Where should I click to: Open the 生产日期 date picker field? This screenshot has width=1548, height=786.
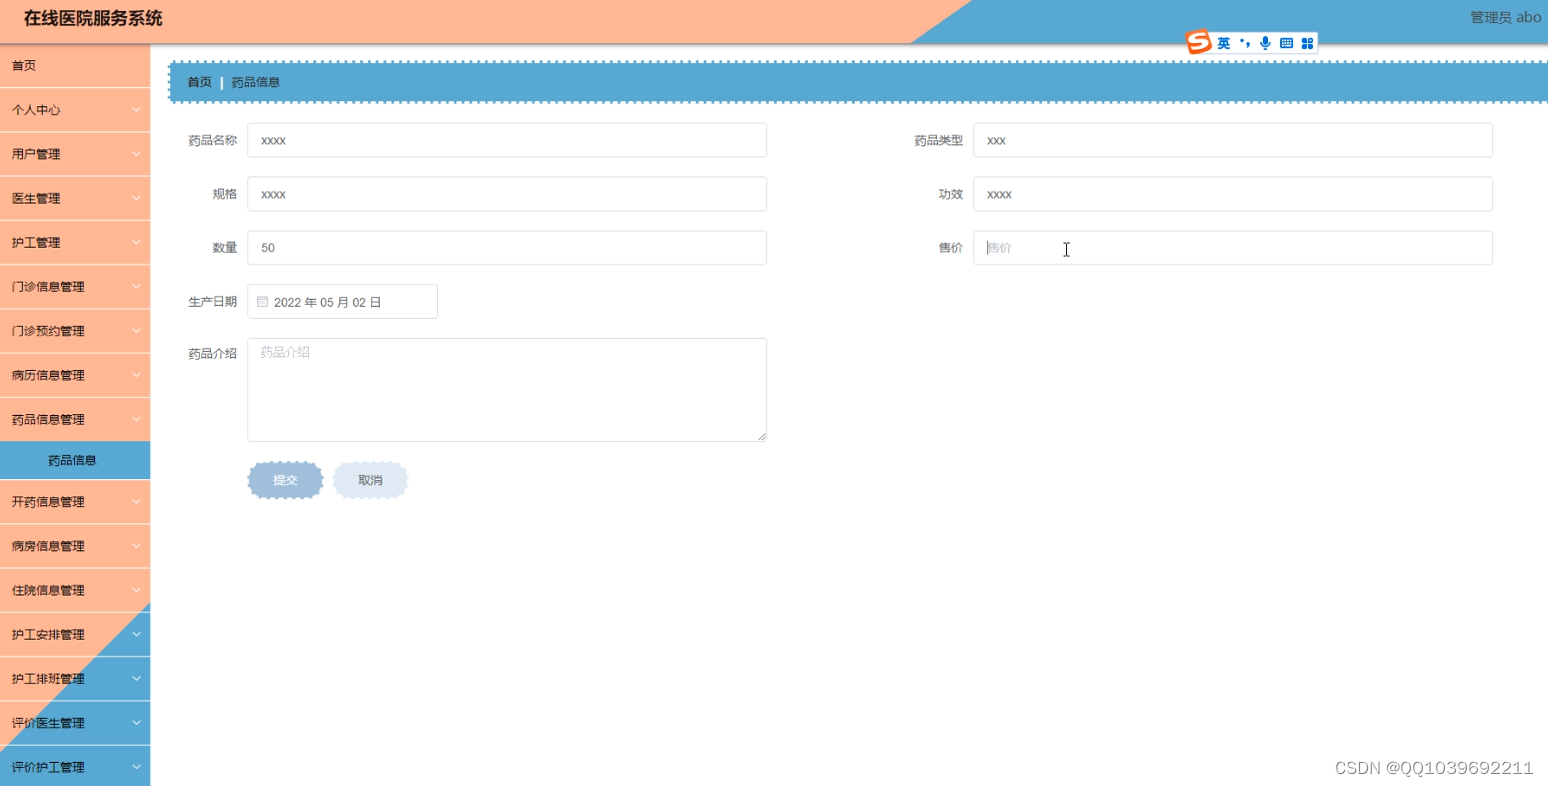(x=343, y=302)
